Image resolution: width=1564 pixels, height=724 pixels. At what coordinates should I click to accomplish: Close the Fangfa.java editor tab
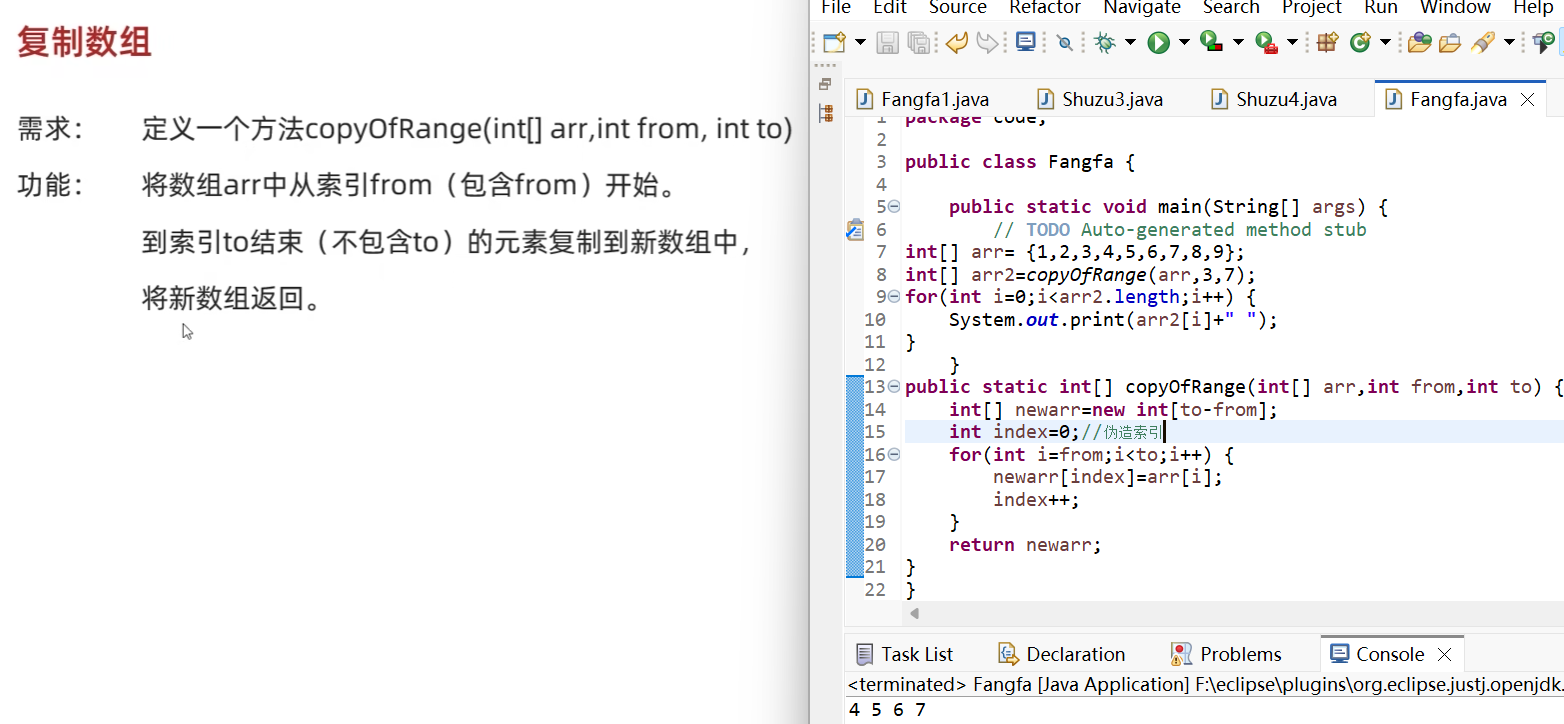pos(1527,99)
